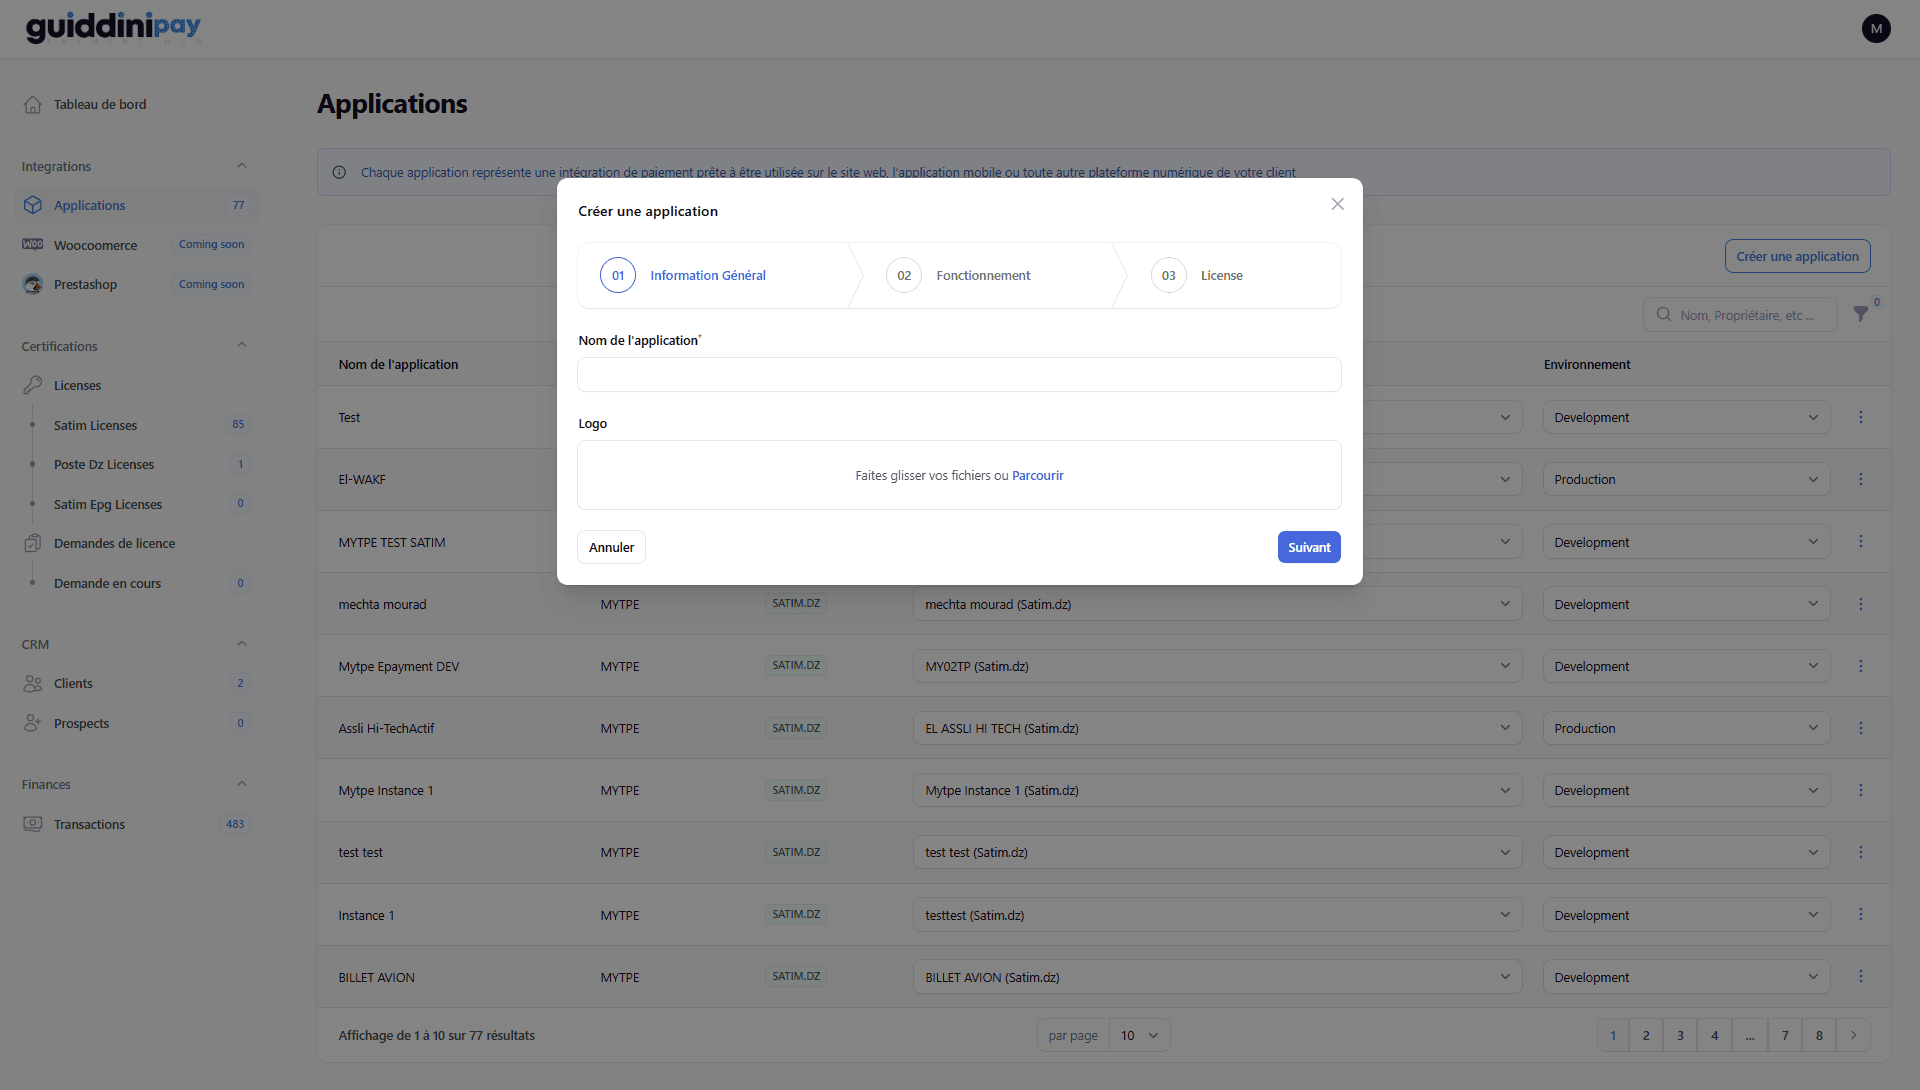Open actions menu for Assli Hi-TechActif row
The width and height of the screenshot is (1920, 1090).
(1861, 728)
